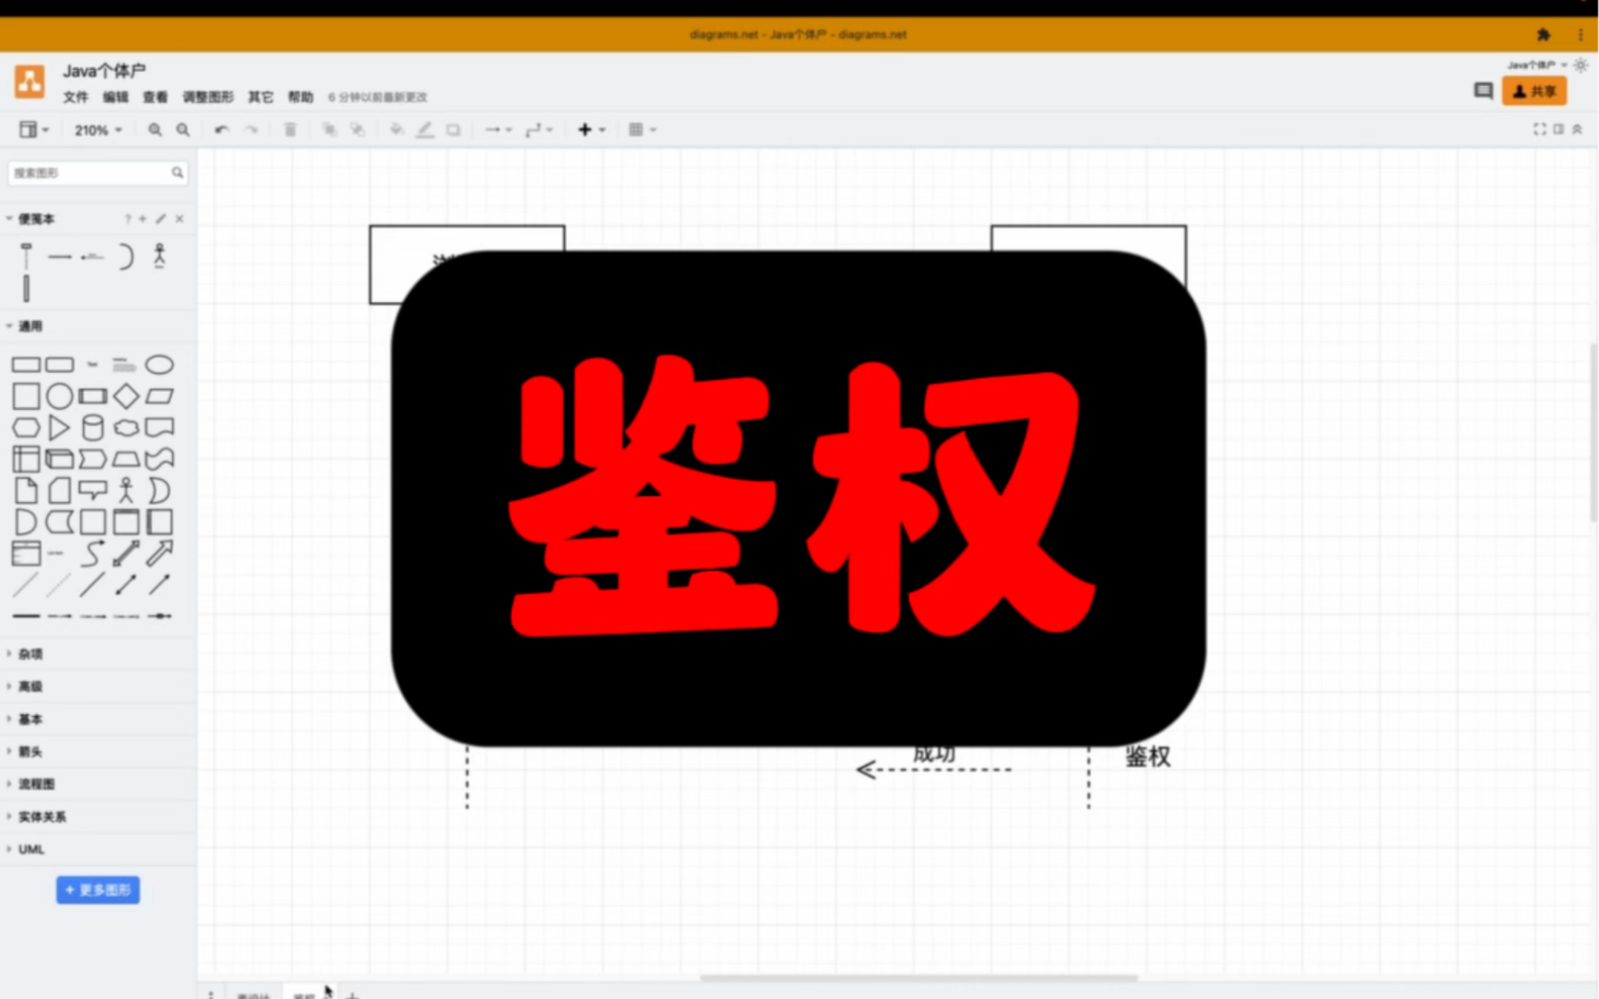Edit scratchpad with pencil icon
Viewport: 1599px width, 999px height.
[x=161, y=219]
